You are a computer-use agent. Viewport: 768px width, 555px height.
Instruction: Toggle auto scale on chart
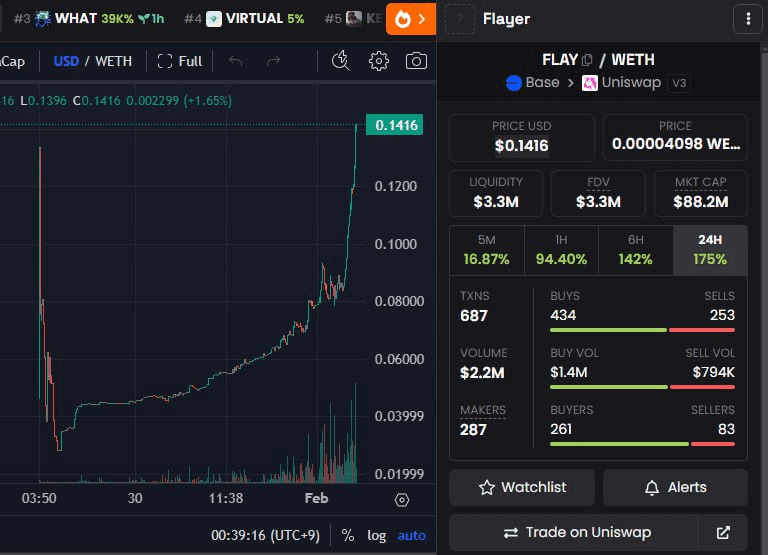pyautogui.click(x=411, y=535)
